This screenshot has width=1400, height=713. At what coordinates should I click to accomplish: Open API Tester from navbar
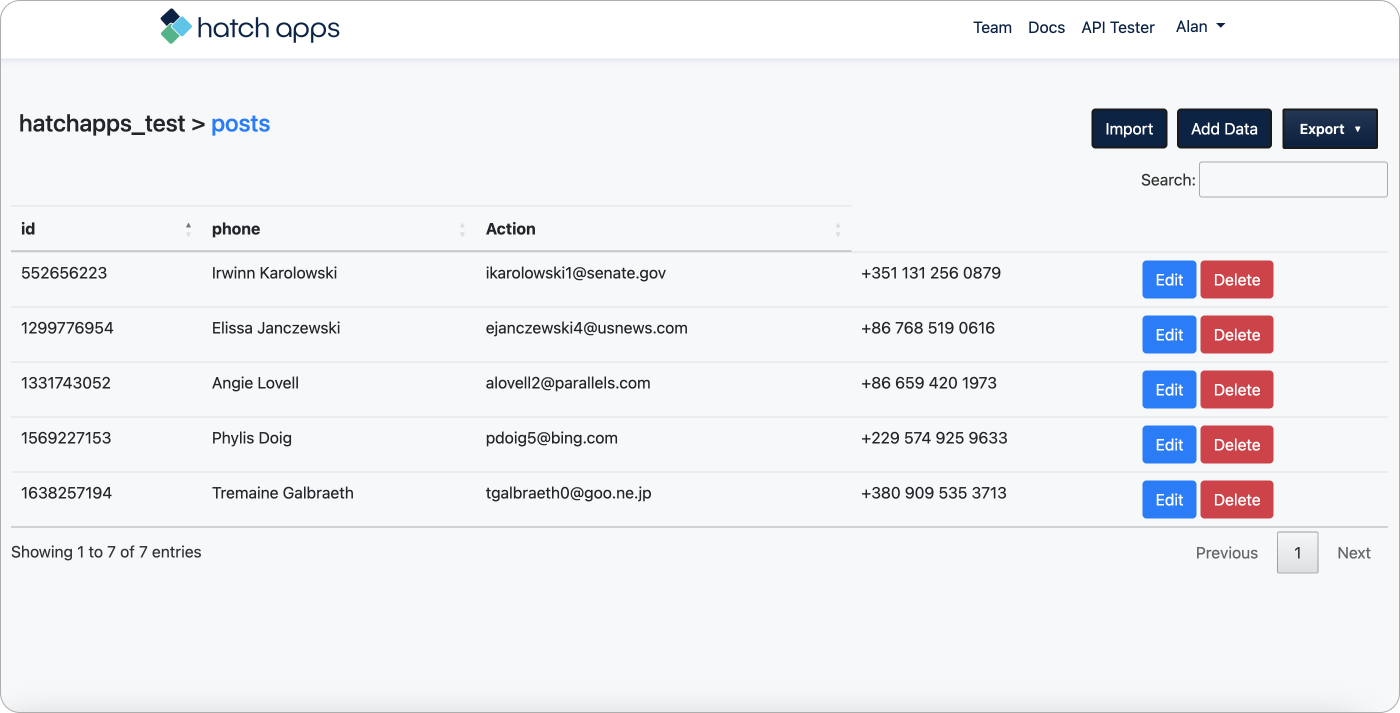click(x=1117, y=28)
